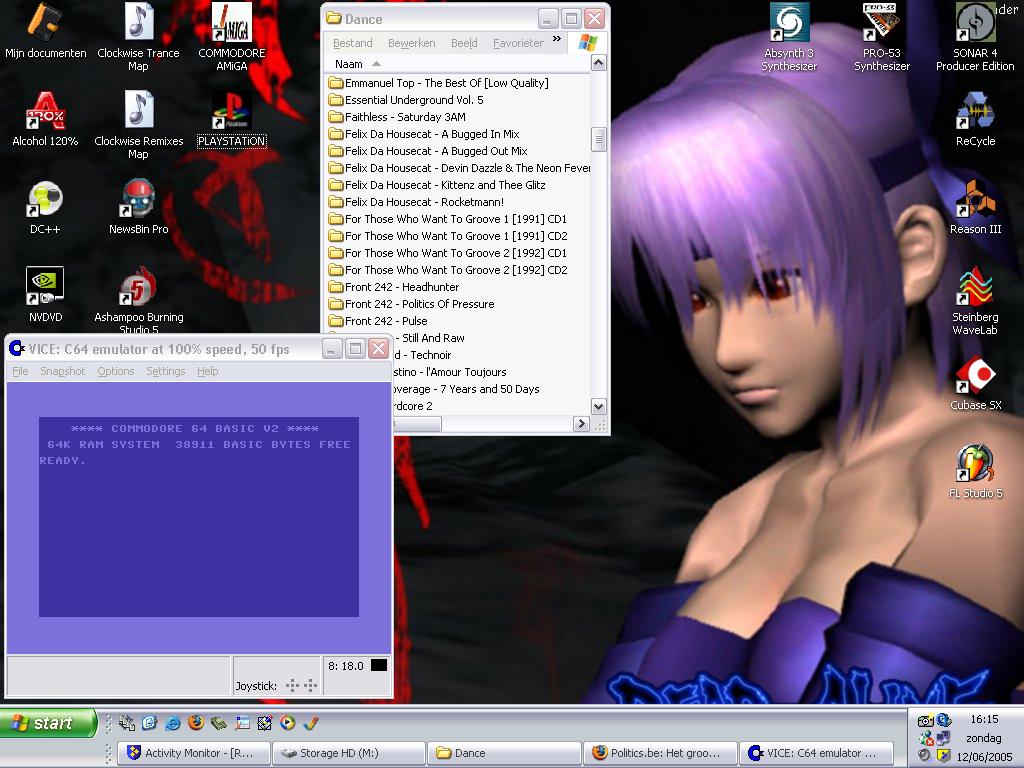Expand the hidden toolbar chevron in Dance window

tap(557, 40)
